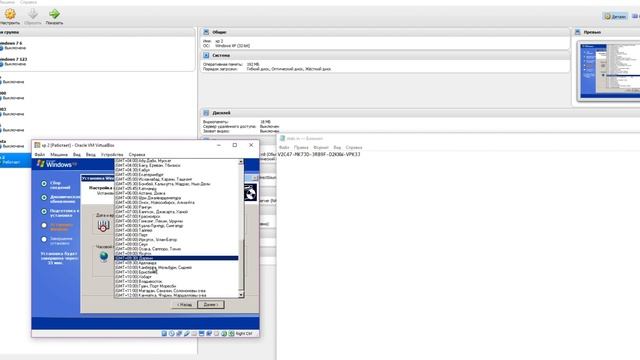Choose (GMT+07:00) Красноярск time zone
640x360 pixels.
(176, 216)
